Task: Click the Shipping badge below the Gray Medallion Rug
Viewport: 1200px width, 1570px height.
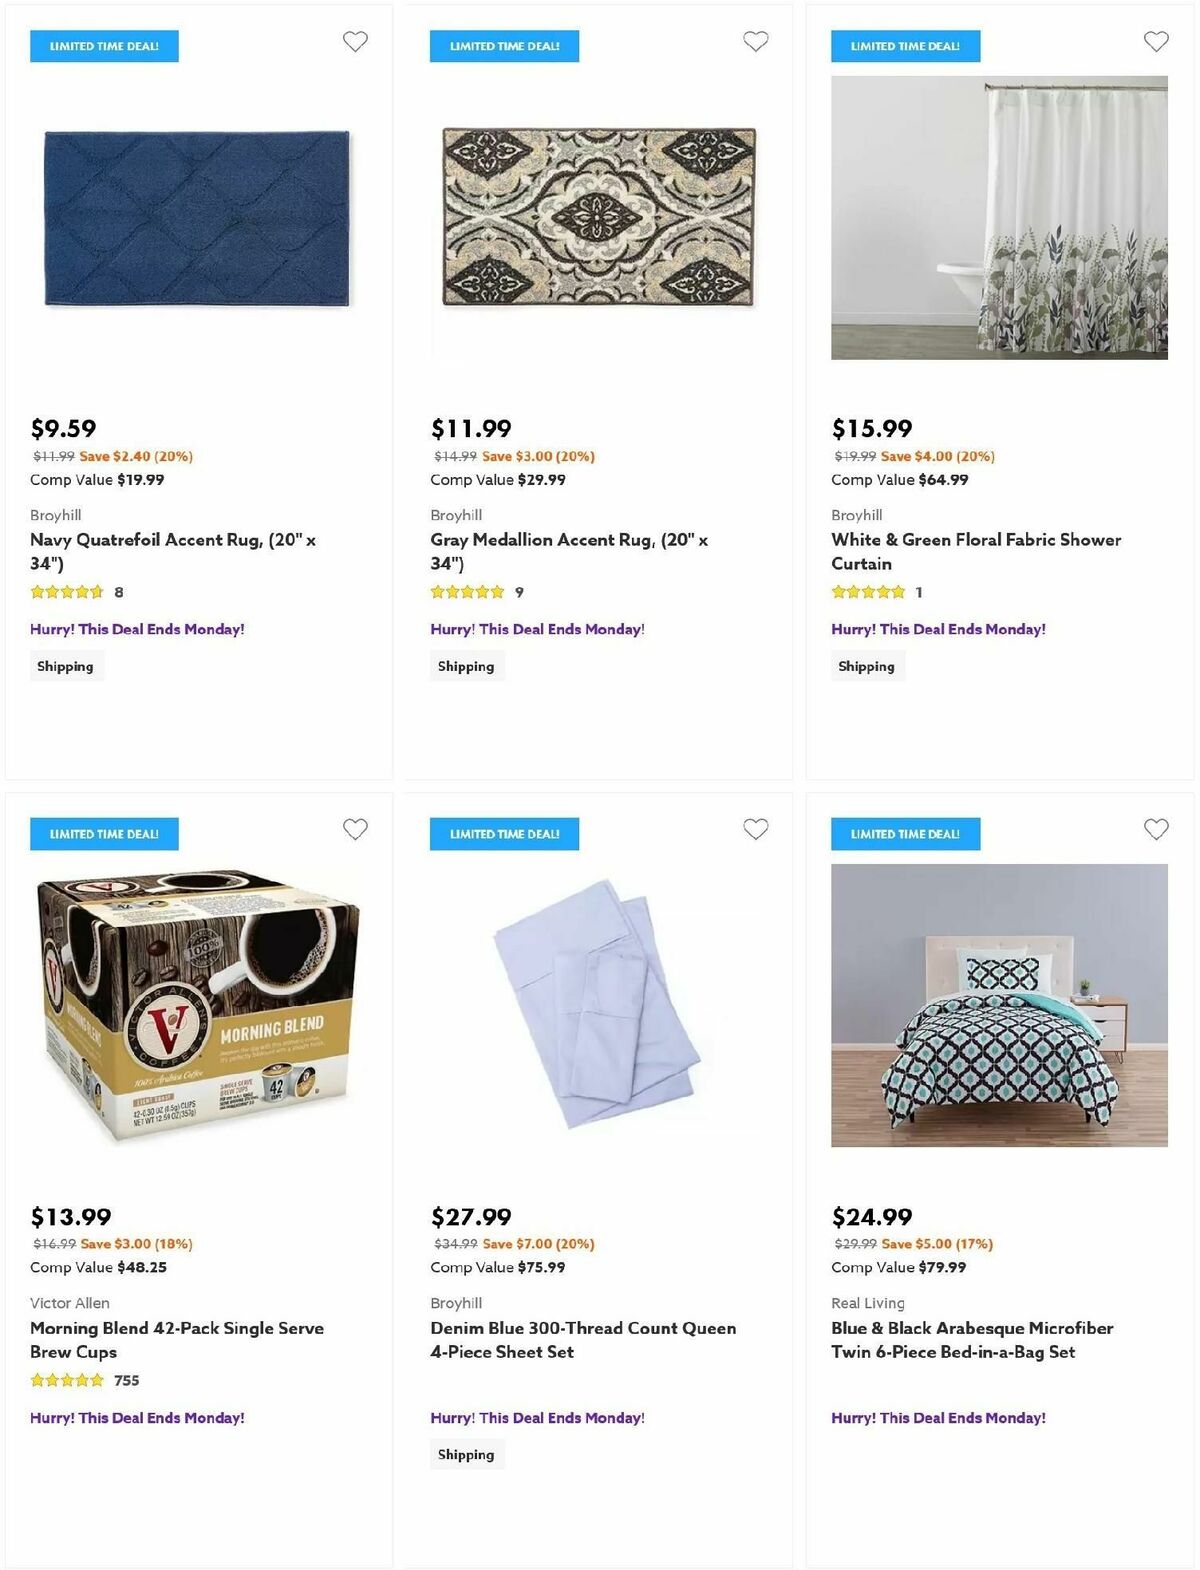Action: pos(467,665)
